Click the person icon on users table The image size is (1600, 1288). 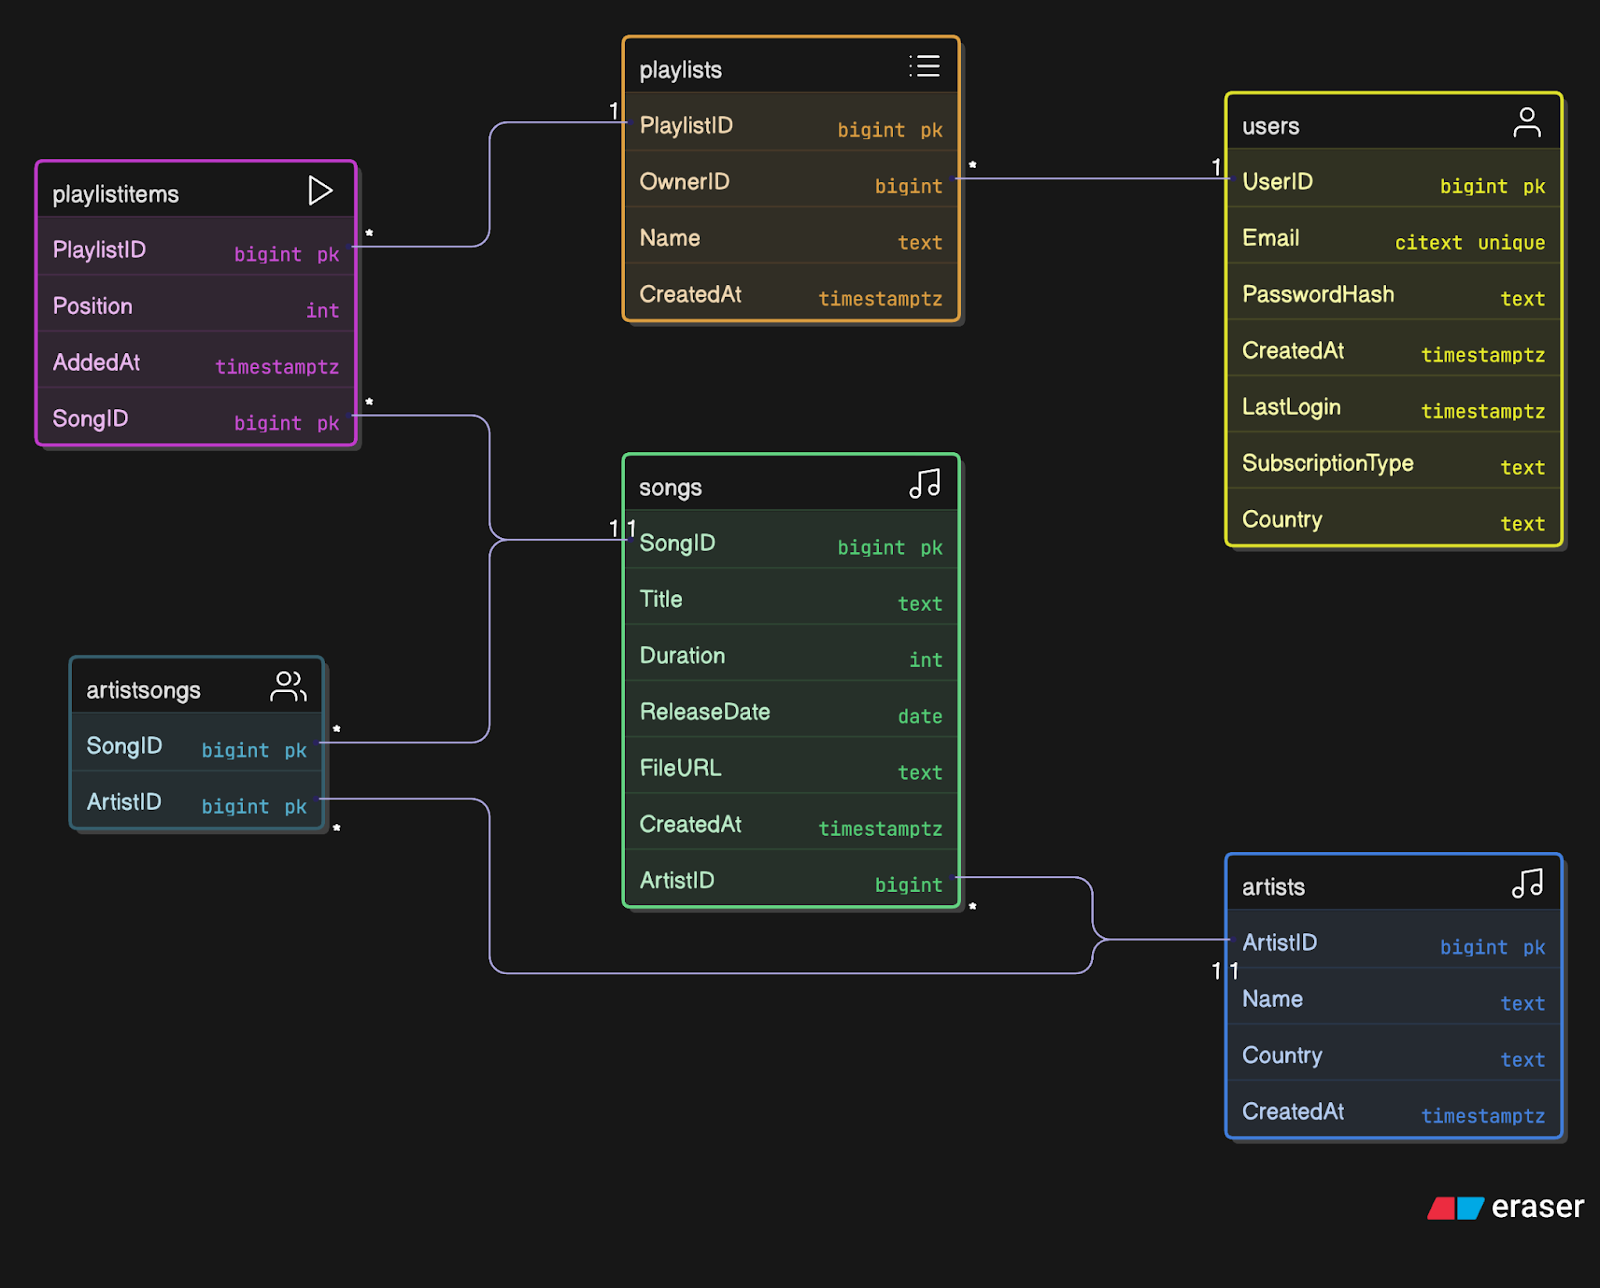[1527, 122]
